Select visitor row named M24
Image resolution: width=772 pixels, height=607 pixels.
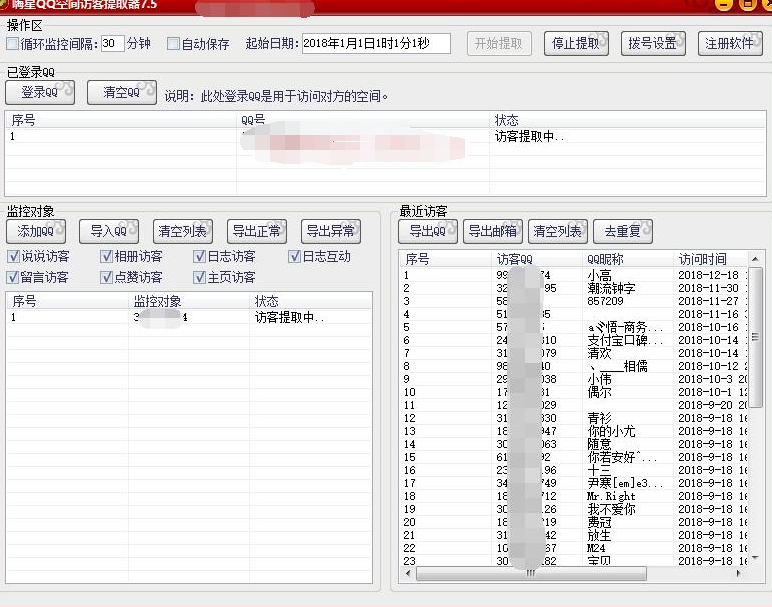(575, 548)
